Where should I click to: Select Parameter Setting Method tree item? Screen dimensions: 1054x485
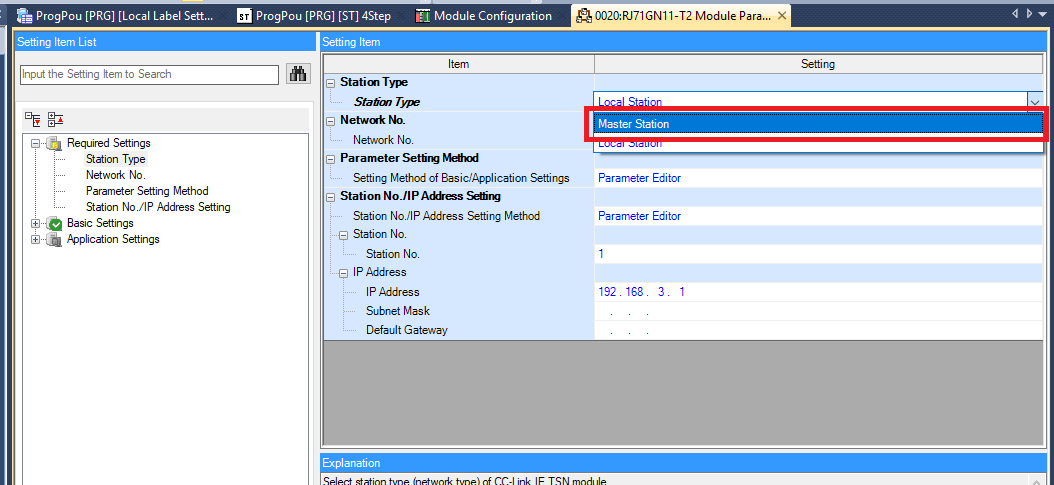tap(147, 191)
